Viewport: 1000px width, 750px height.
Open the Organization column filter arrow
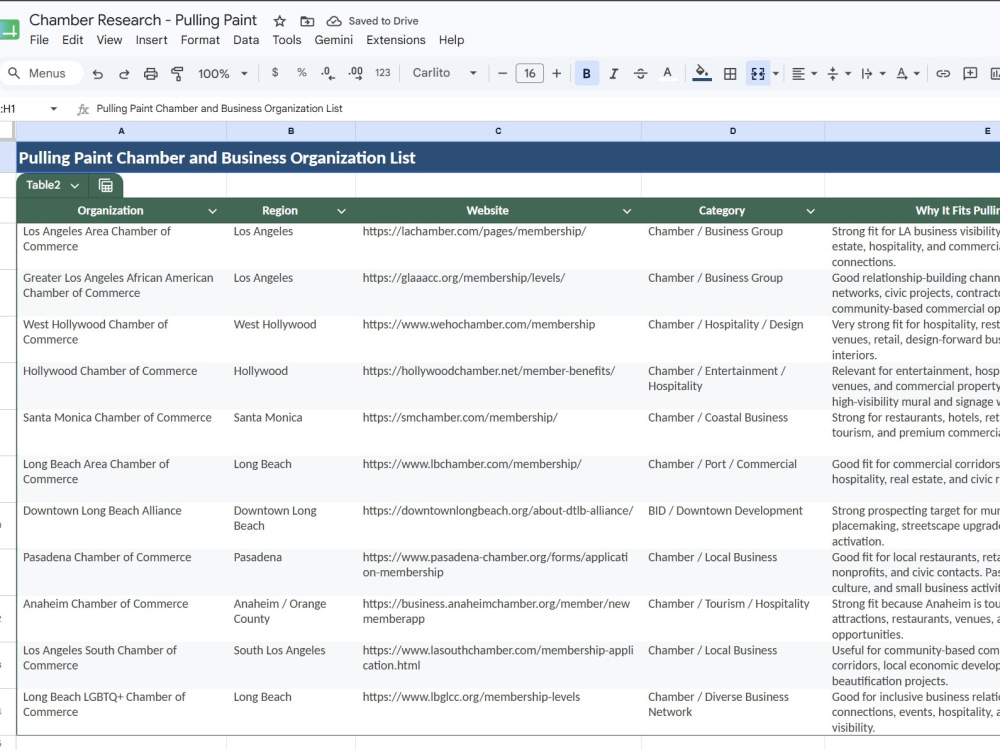212,211
